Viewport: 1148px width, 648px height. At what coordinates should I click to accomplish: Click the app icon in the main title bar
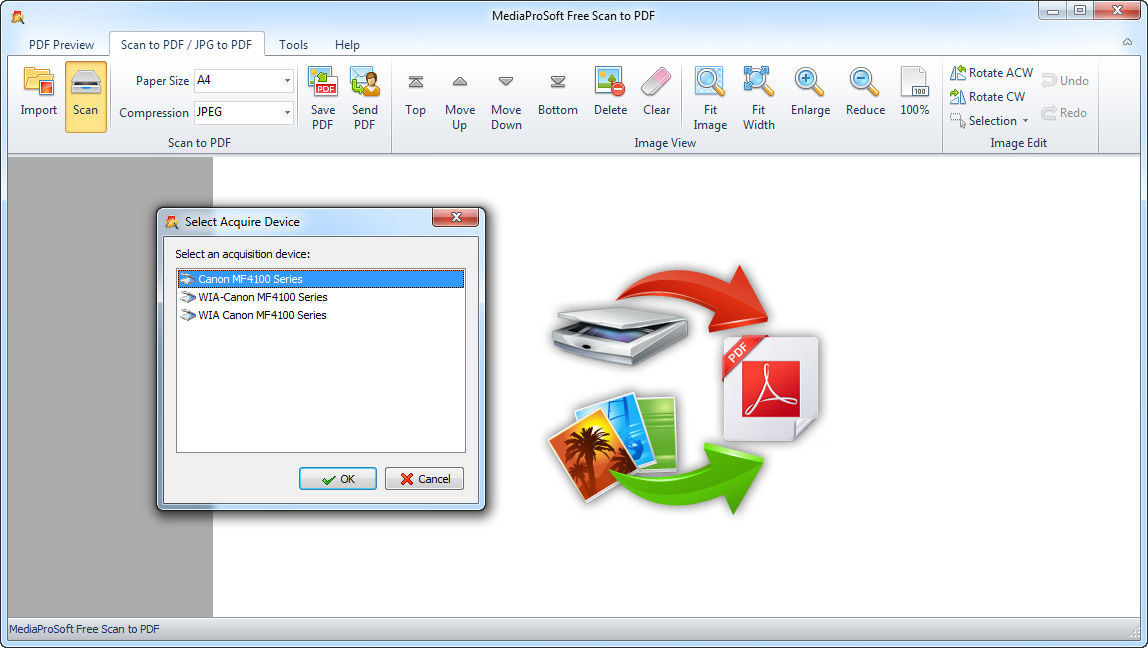click(x=18, y=16)
